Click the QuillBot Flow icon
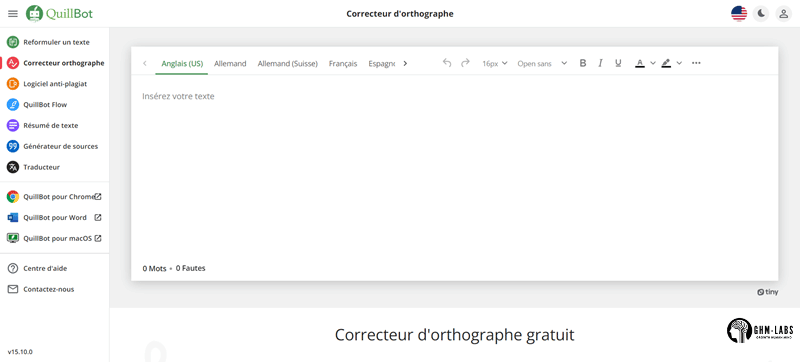 (13, 105)
